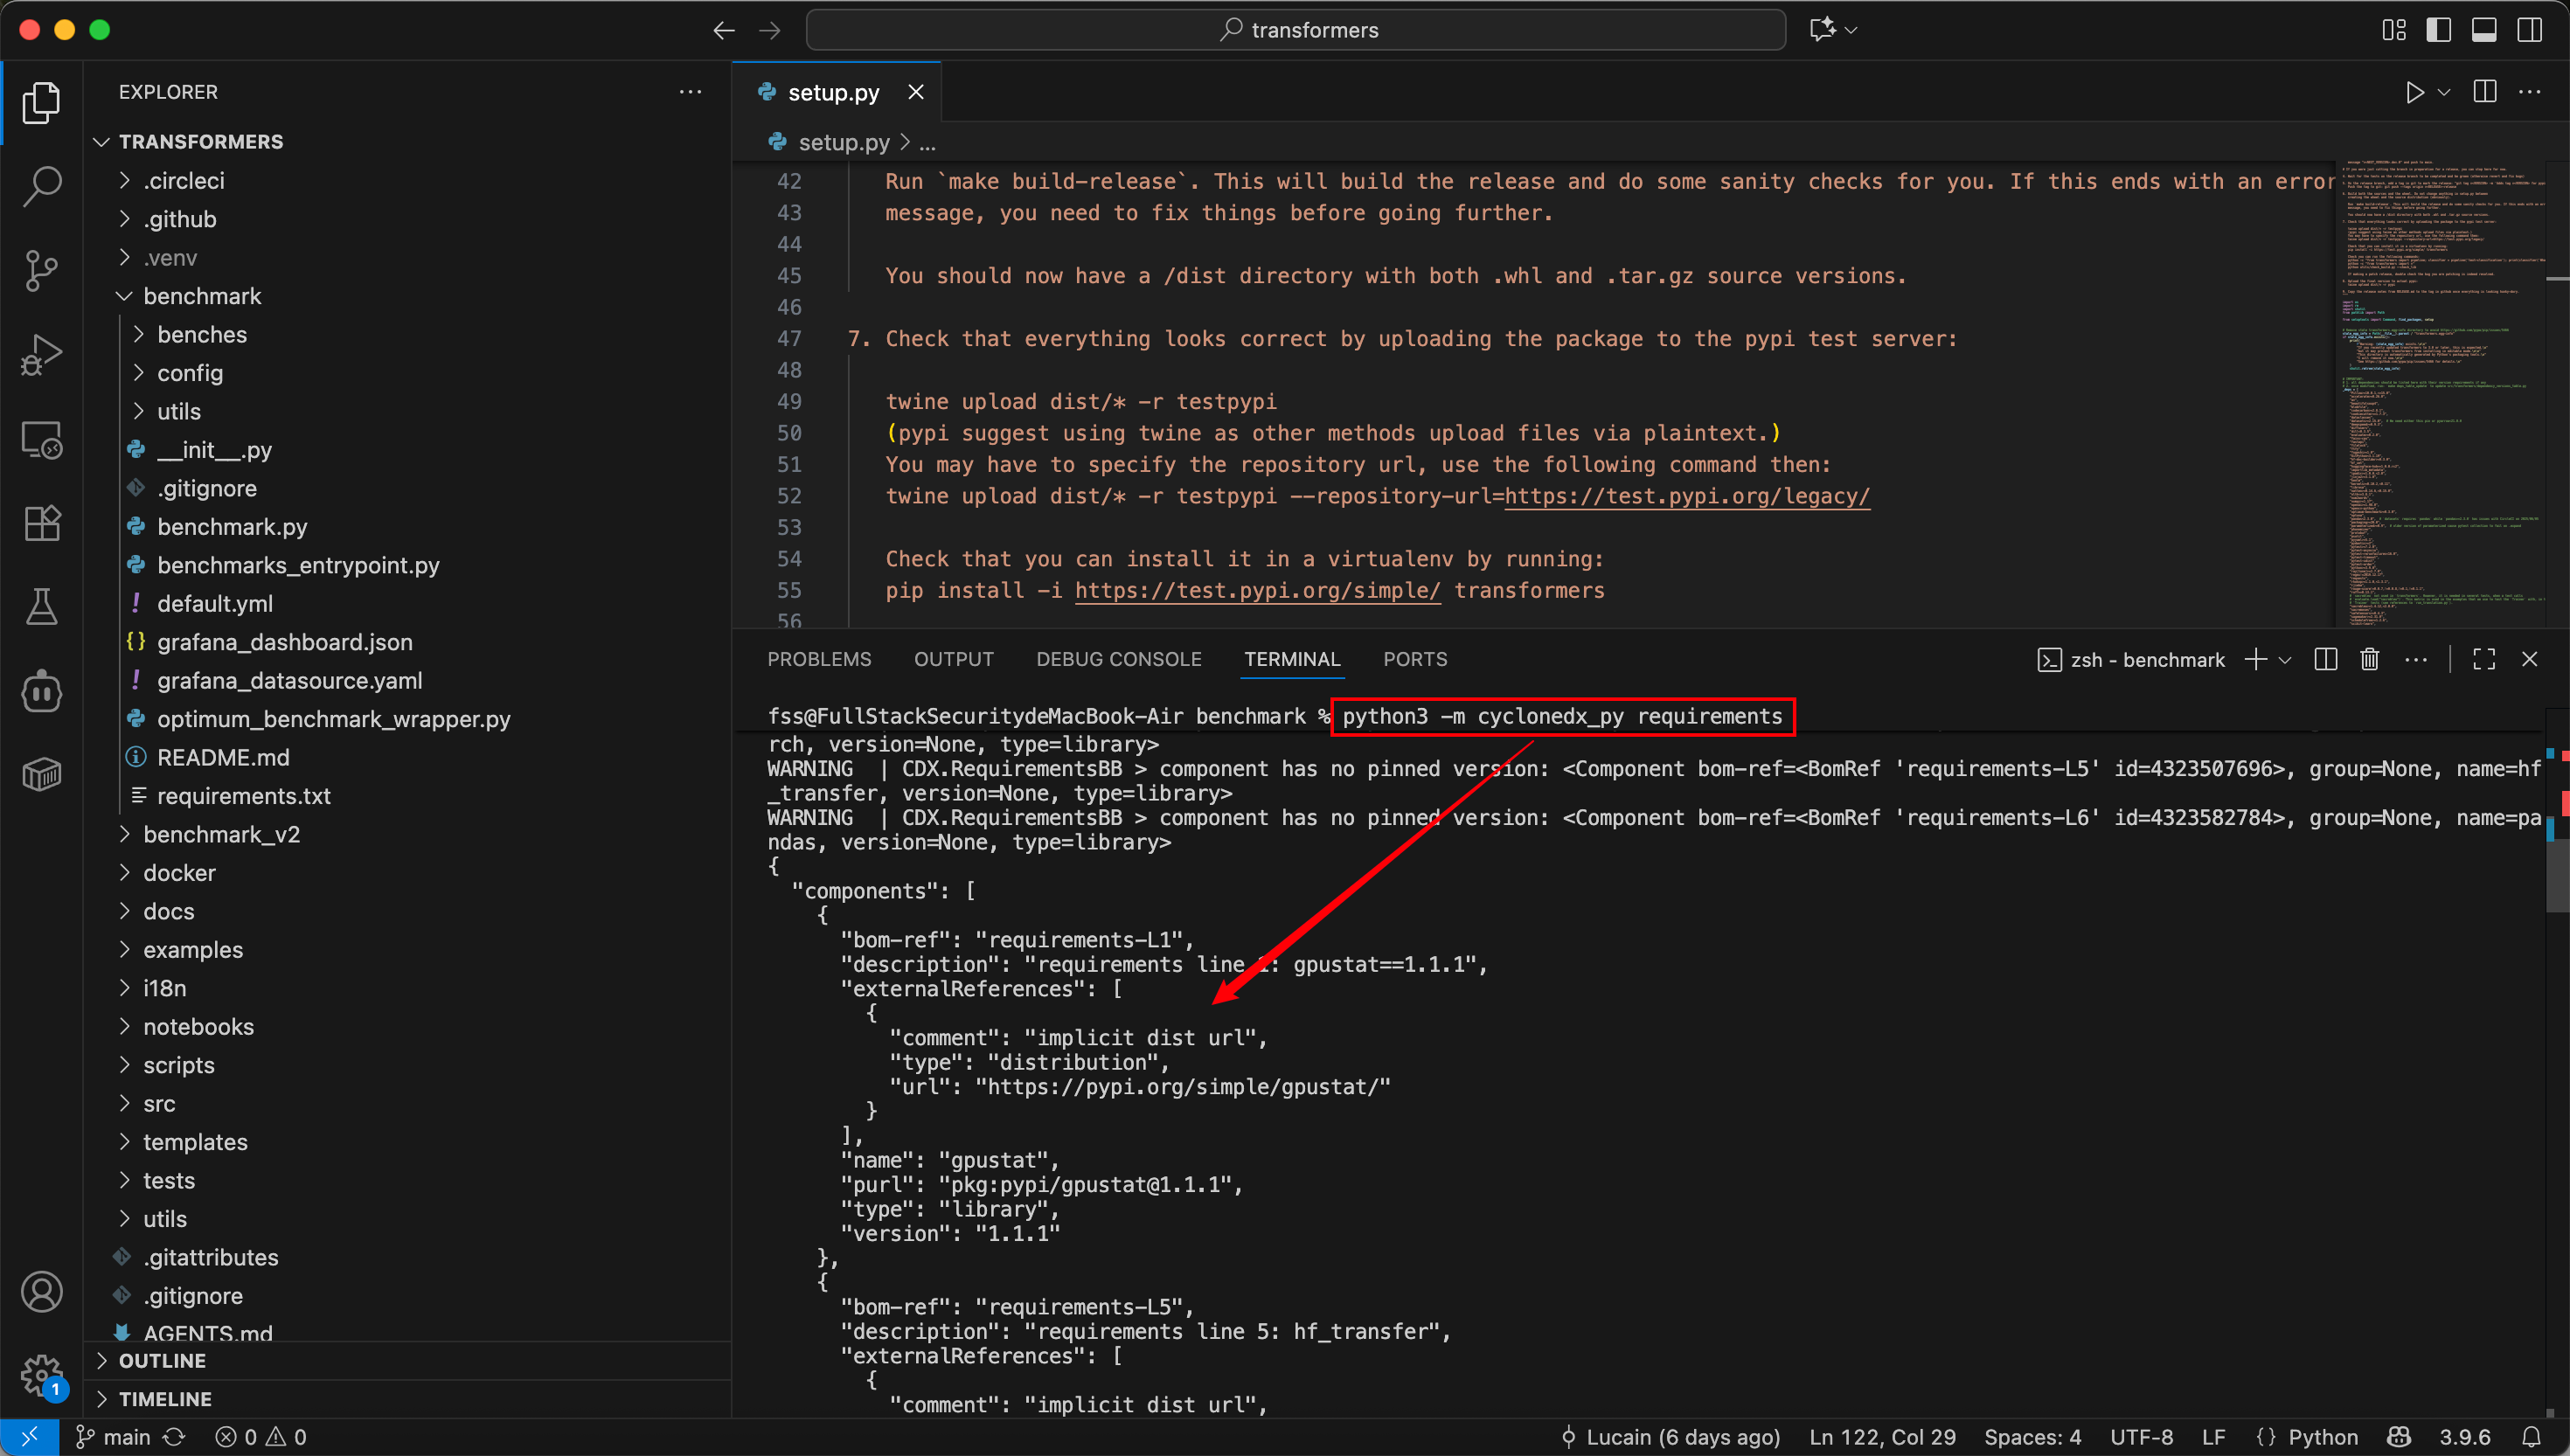The height and width of the screenshot is (1456, 2570).
Task: Open the Source Control view
Action: pyautogui.click(x=41, y=270)
